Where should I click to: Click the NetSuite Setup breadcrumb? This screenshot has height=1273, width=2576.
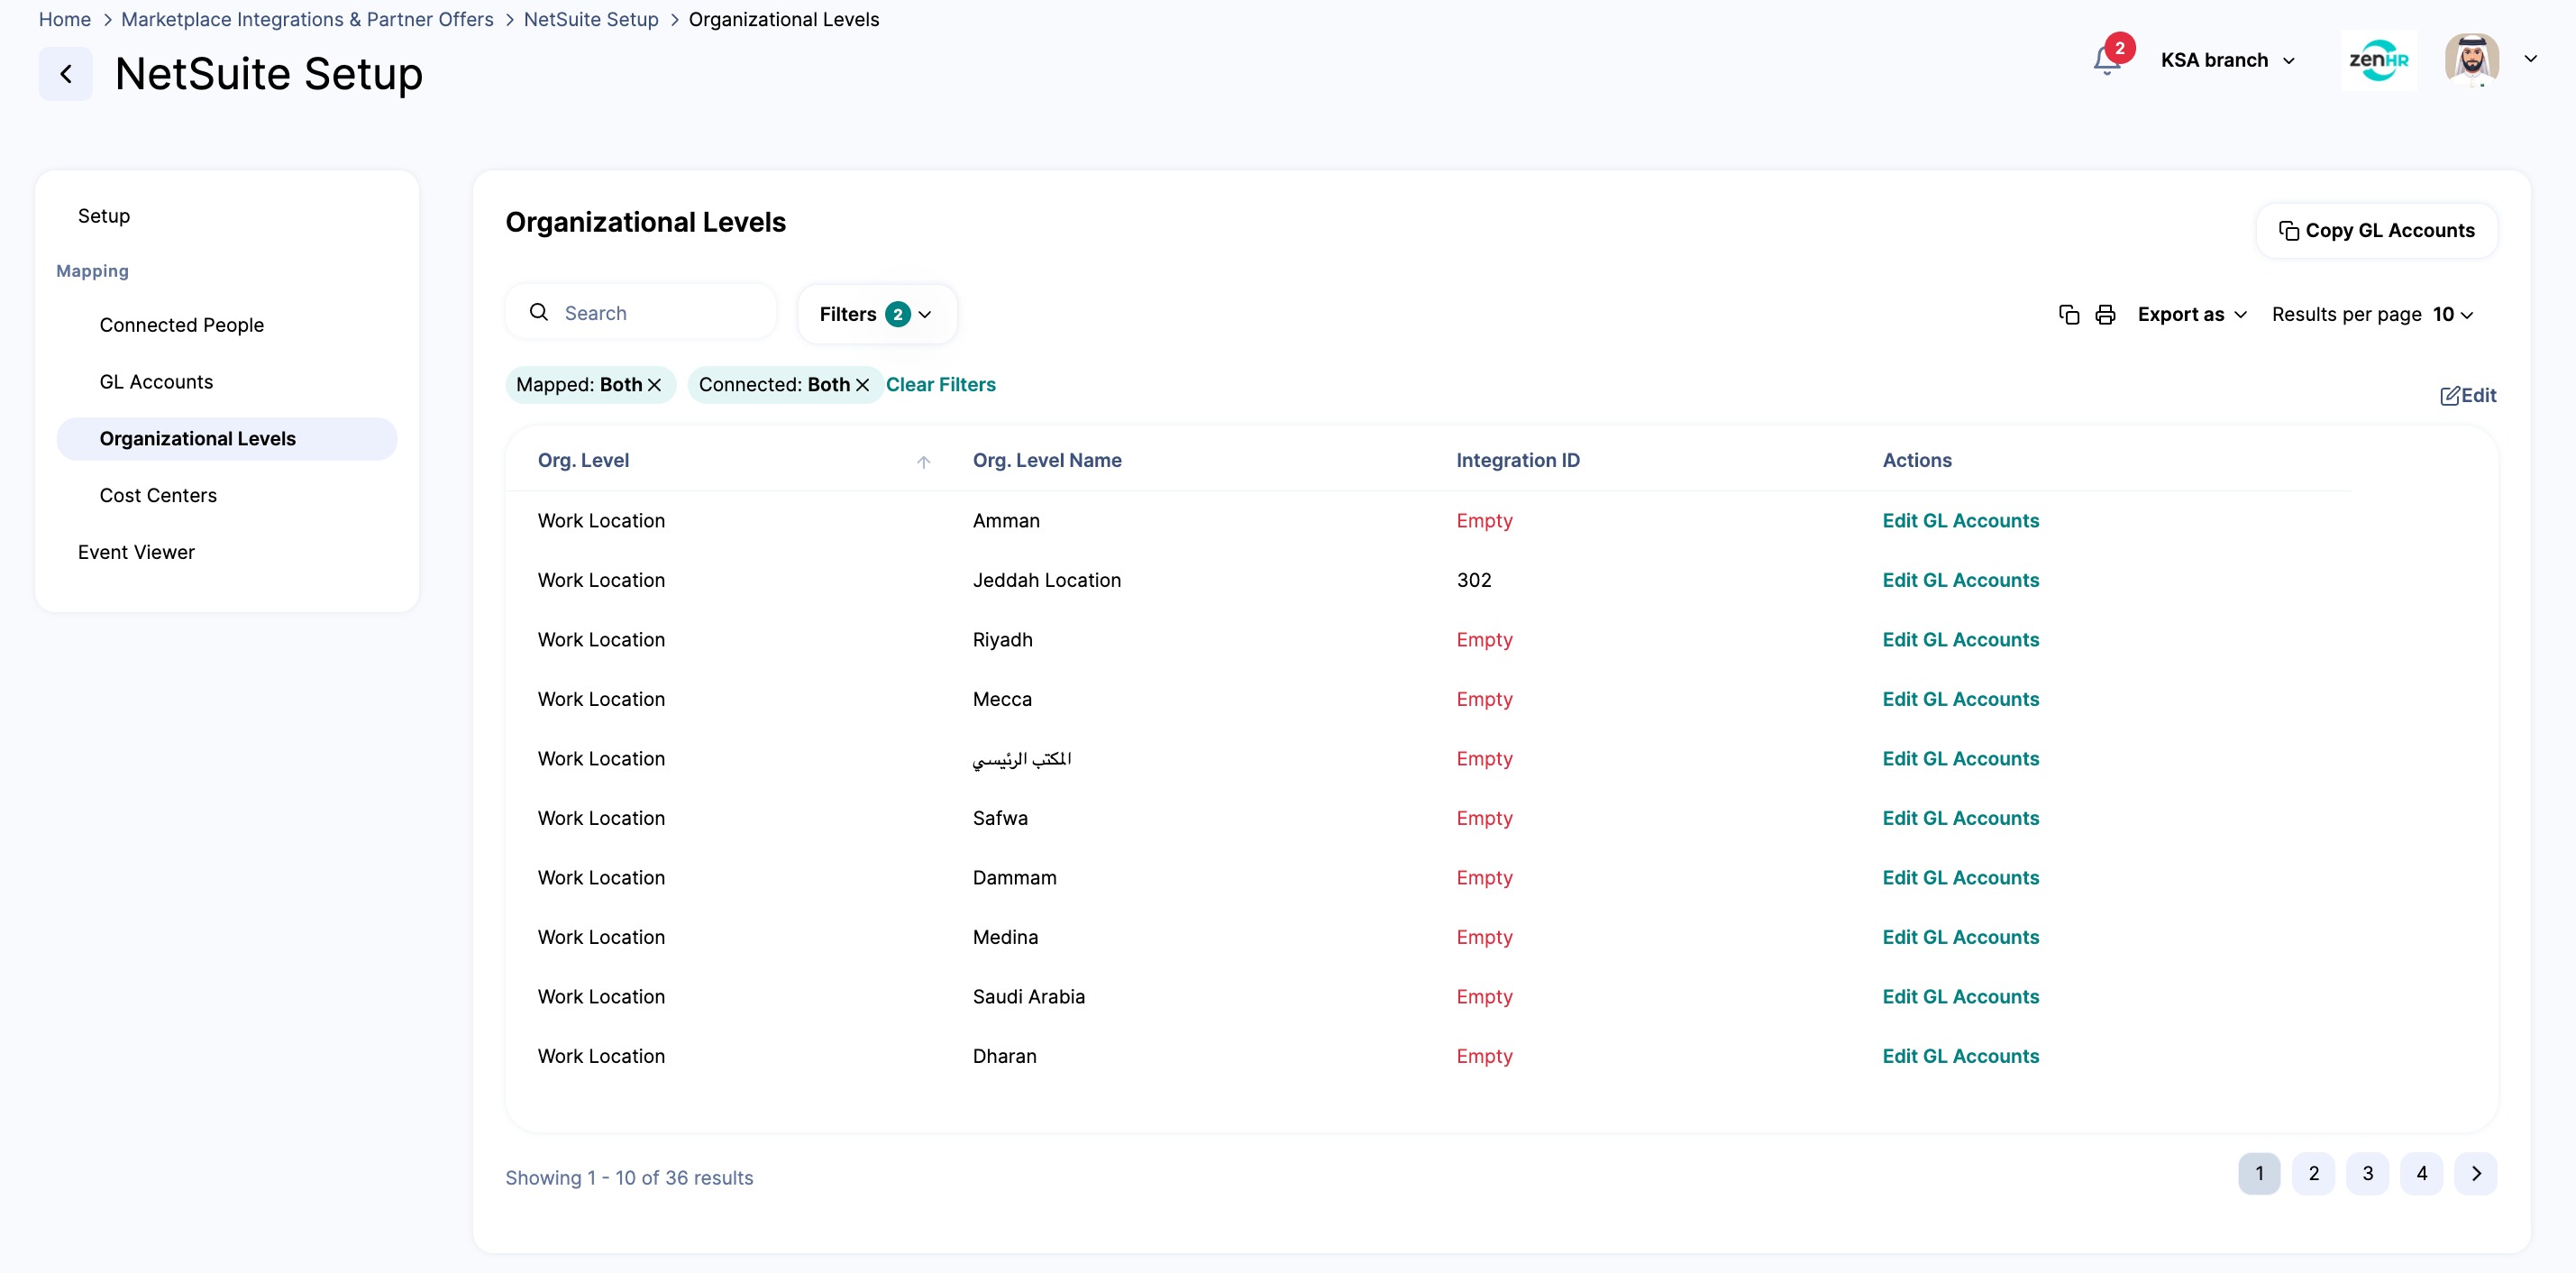tap(591, 19)
